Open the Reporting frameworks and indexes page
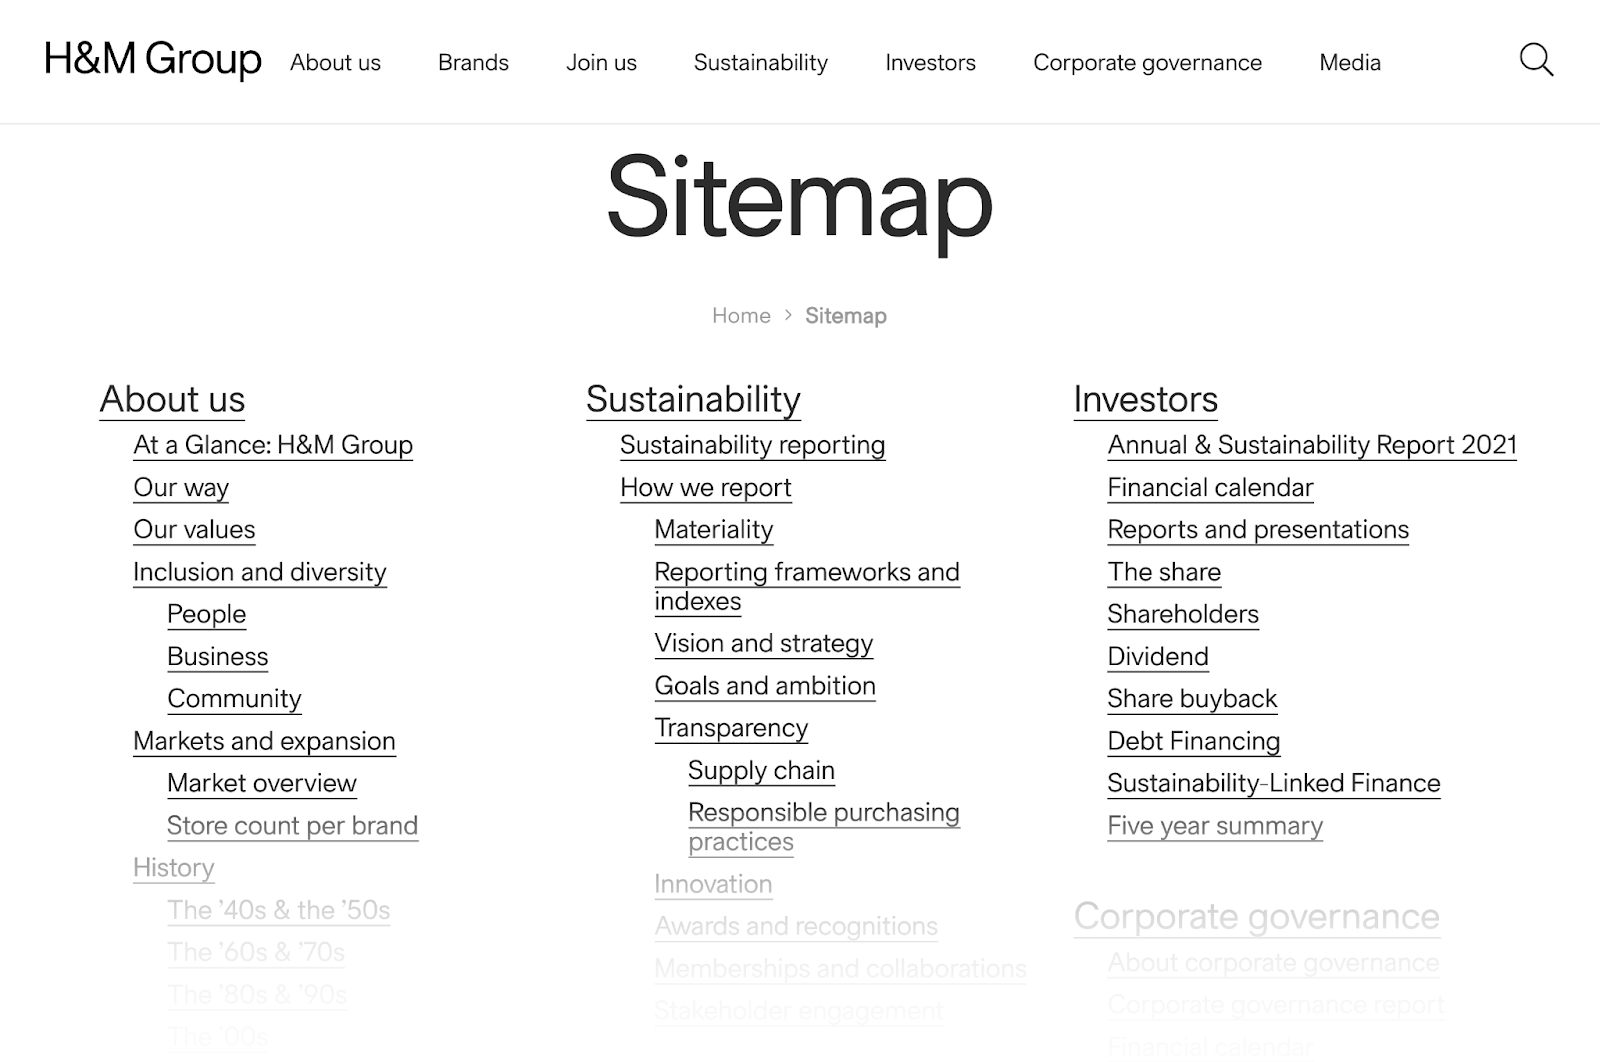 point(806,586)
